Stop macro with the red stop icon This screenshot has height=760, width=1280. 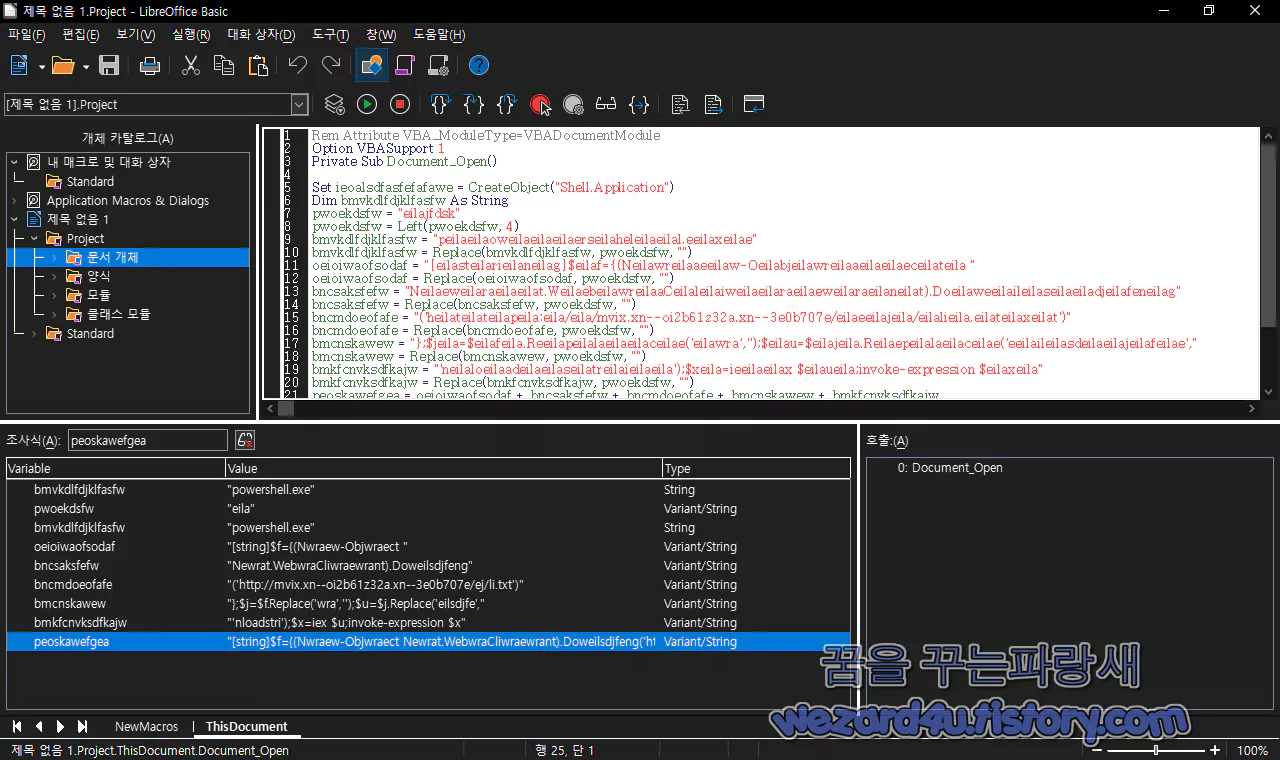coord(400,104)
